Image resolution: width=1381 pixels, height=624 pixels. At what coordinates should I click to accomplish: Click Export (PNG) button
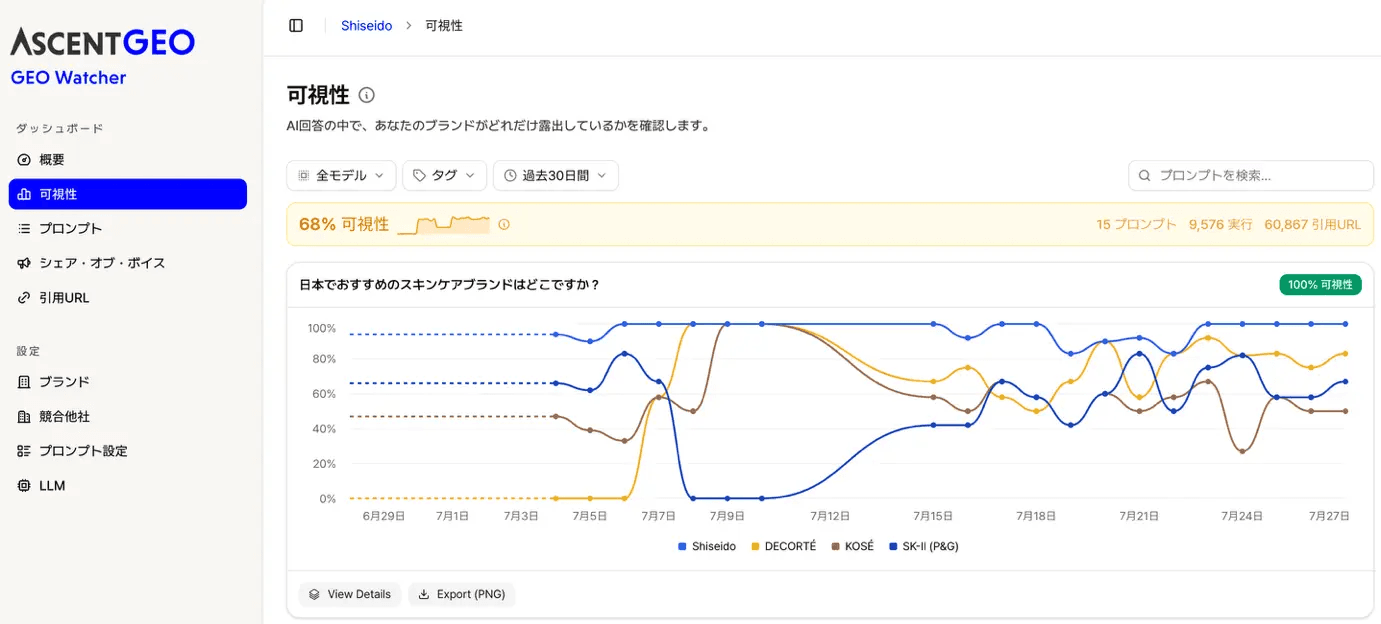[x=462, y=594]
